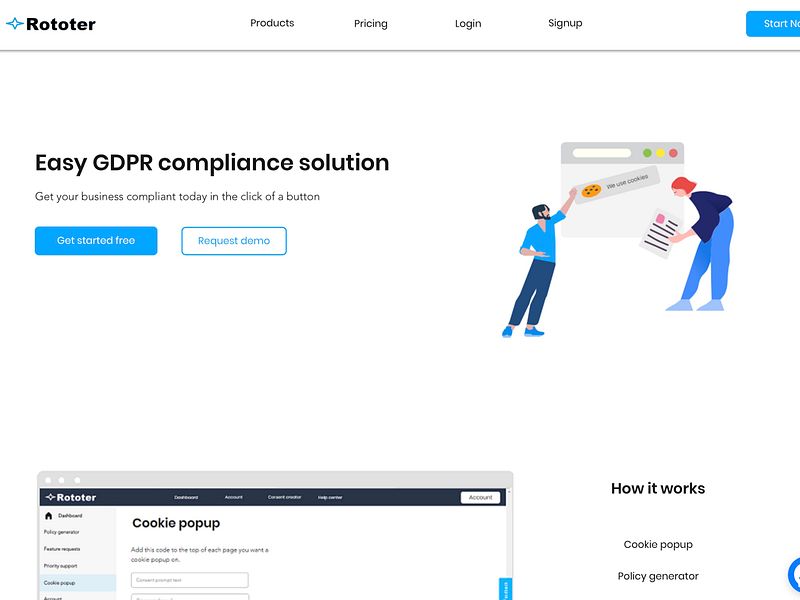The height and width of the screenshot is (600, 800).
Task: Open the chat widget bubble at the page edge
Action: (x=794, y=575)
